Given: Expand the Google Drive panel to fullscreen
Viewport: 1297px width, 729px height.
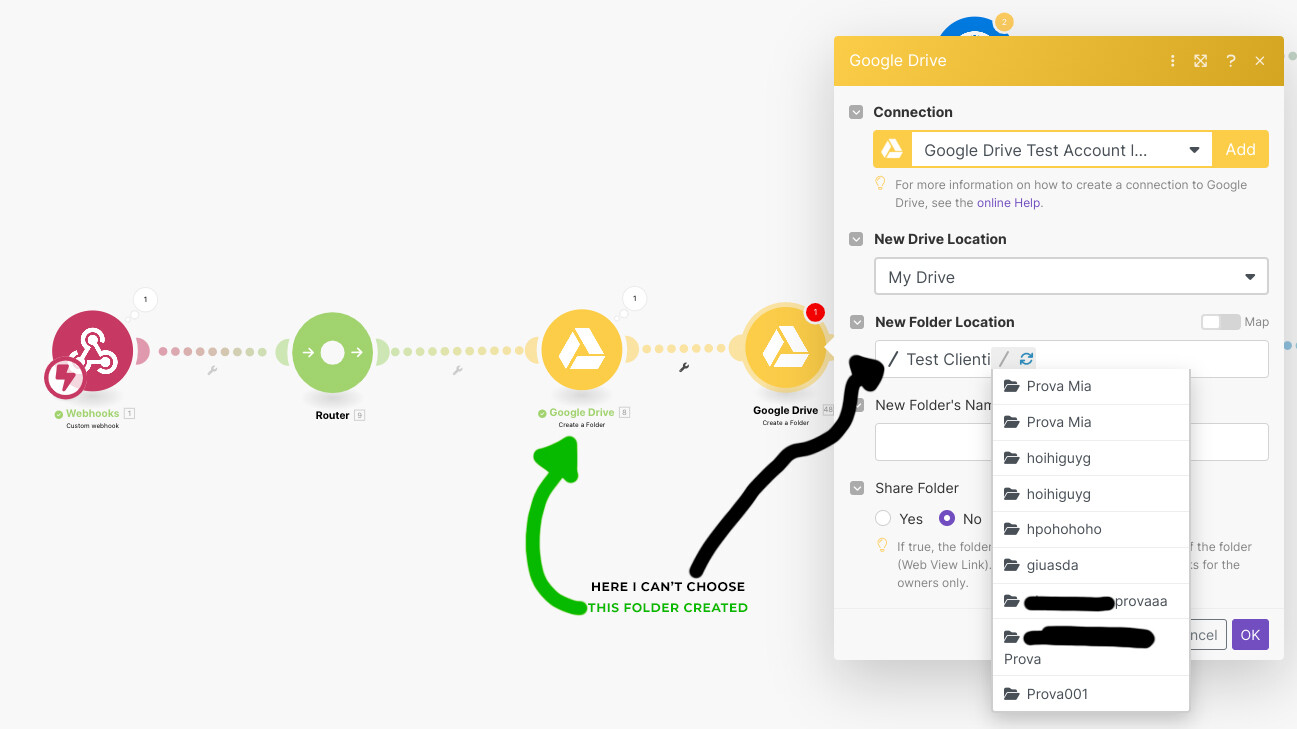Looking at the screenshot, I should (1201, 61).
